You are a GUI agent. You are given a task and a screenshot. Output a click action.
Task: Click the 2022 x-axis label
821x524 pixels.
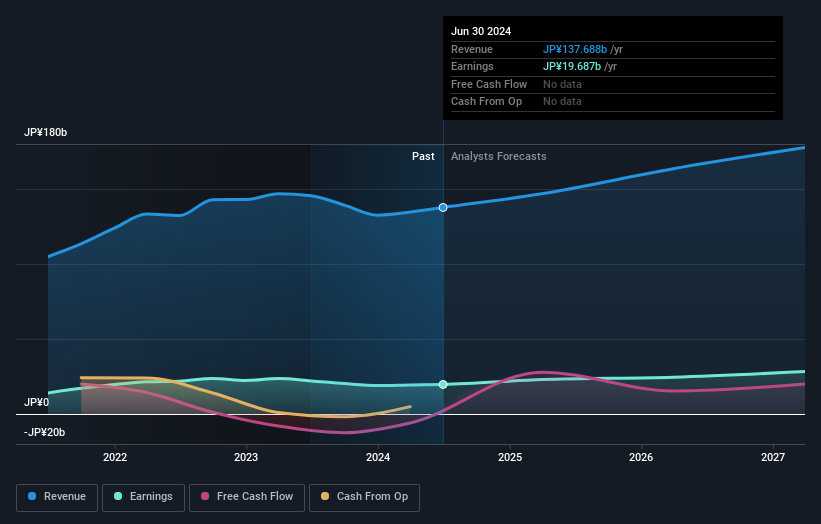(115, 457)
